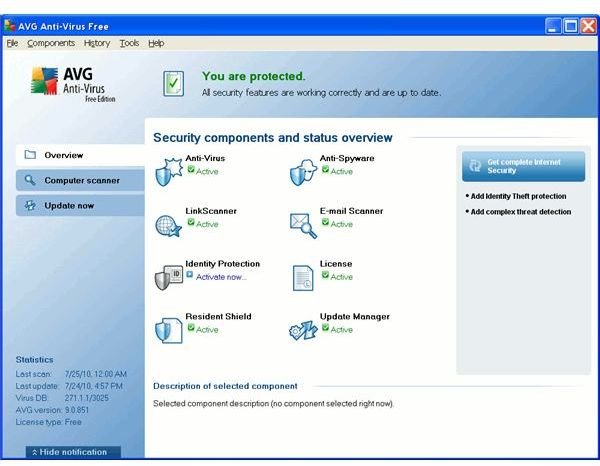Click the Identity Protection blue arrow icon
600x466 pixels.
(x=190, y=275)
